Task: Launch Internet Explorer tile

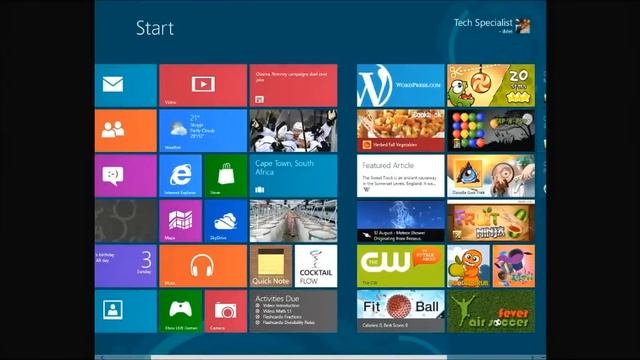Action: tap(180, 176)
